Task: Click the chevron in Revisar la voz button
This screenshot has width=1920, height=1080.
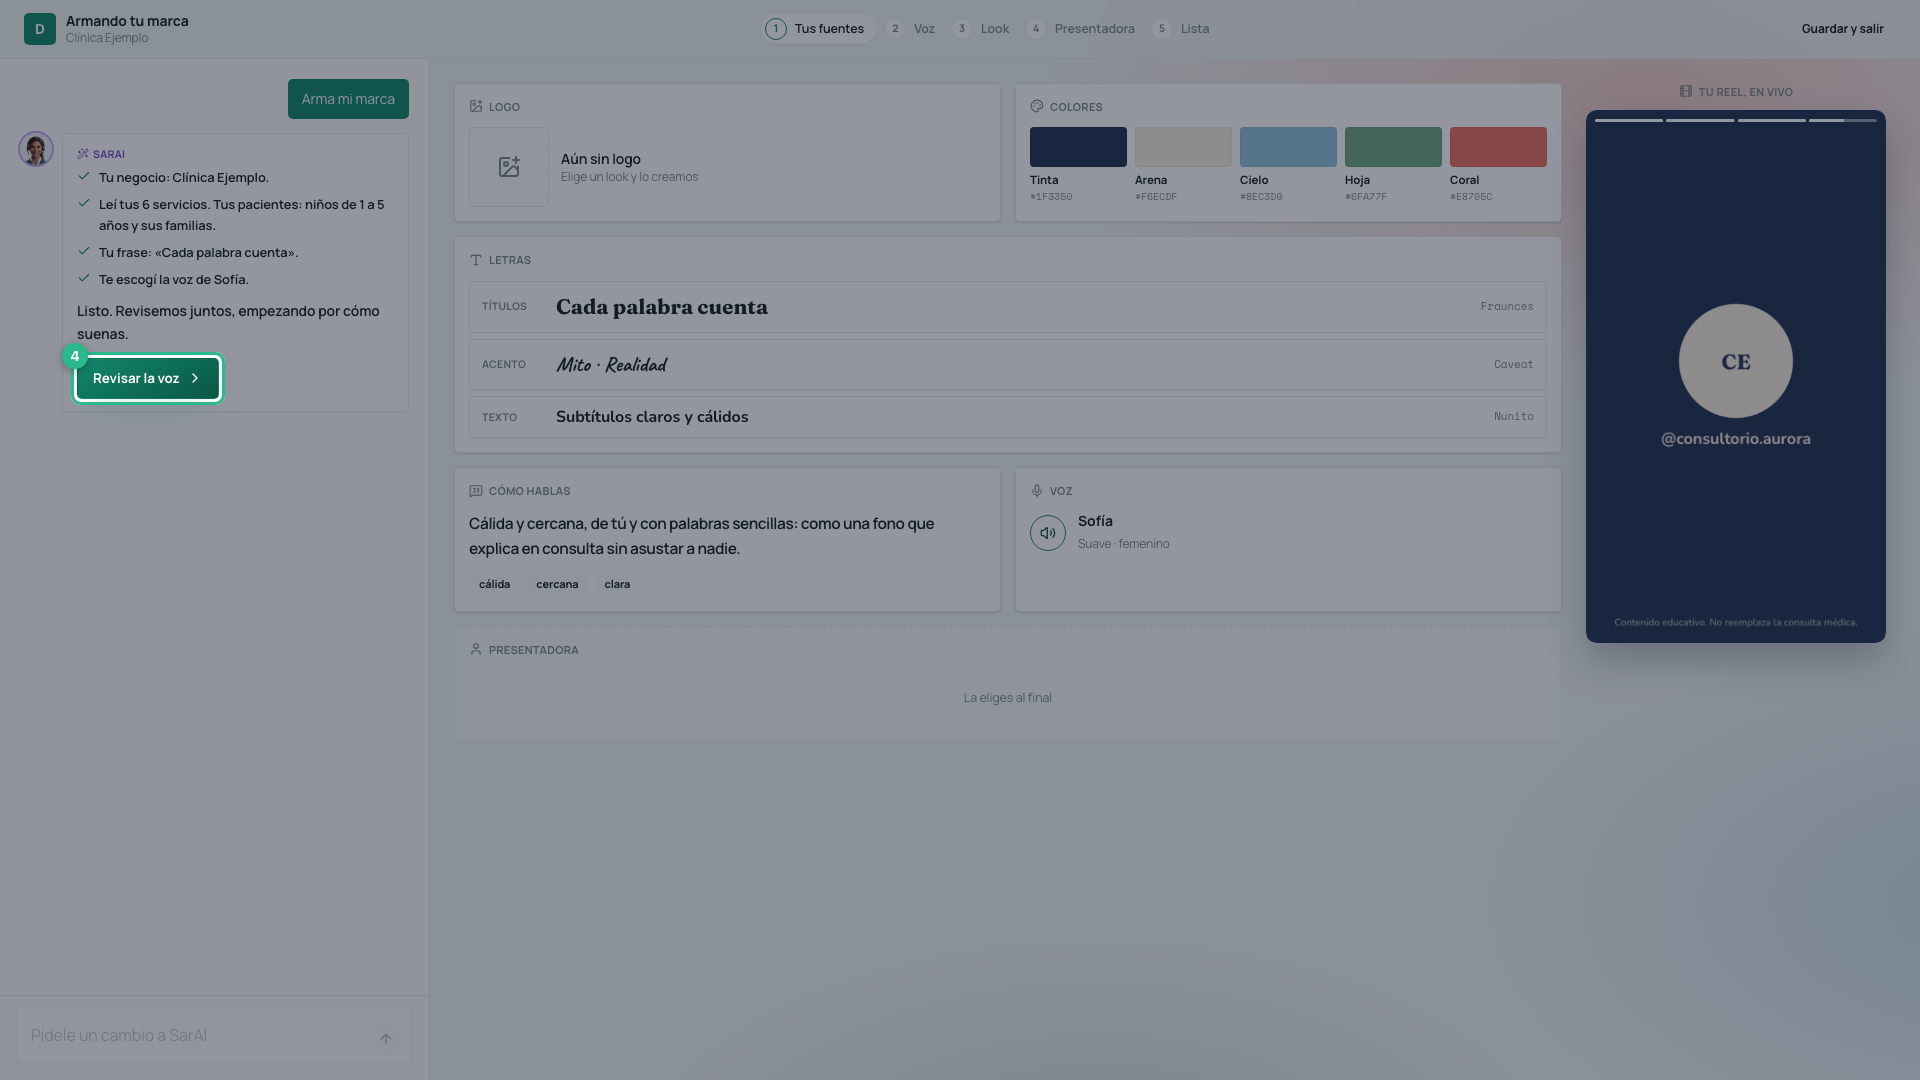Action: (x=195, y=378)
